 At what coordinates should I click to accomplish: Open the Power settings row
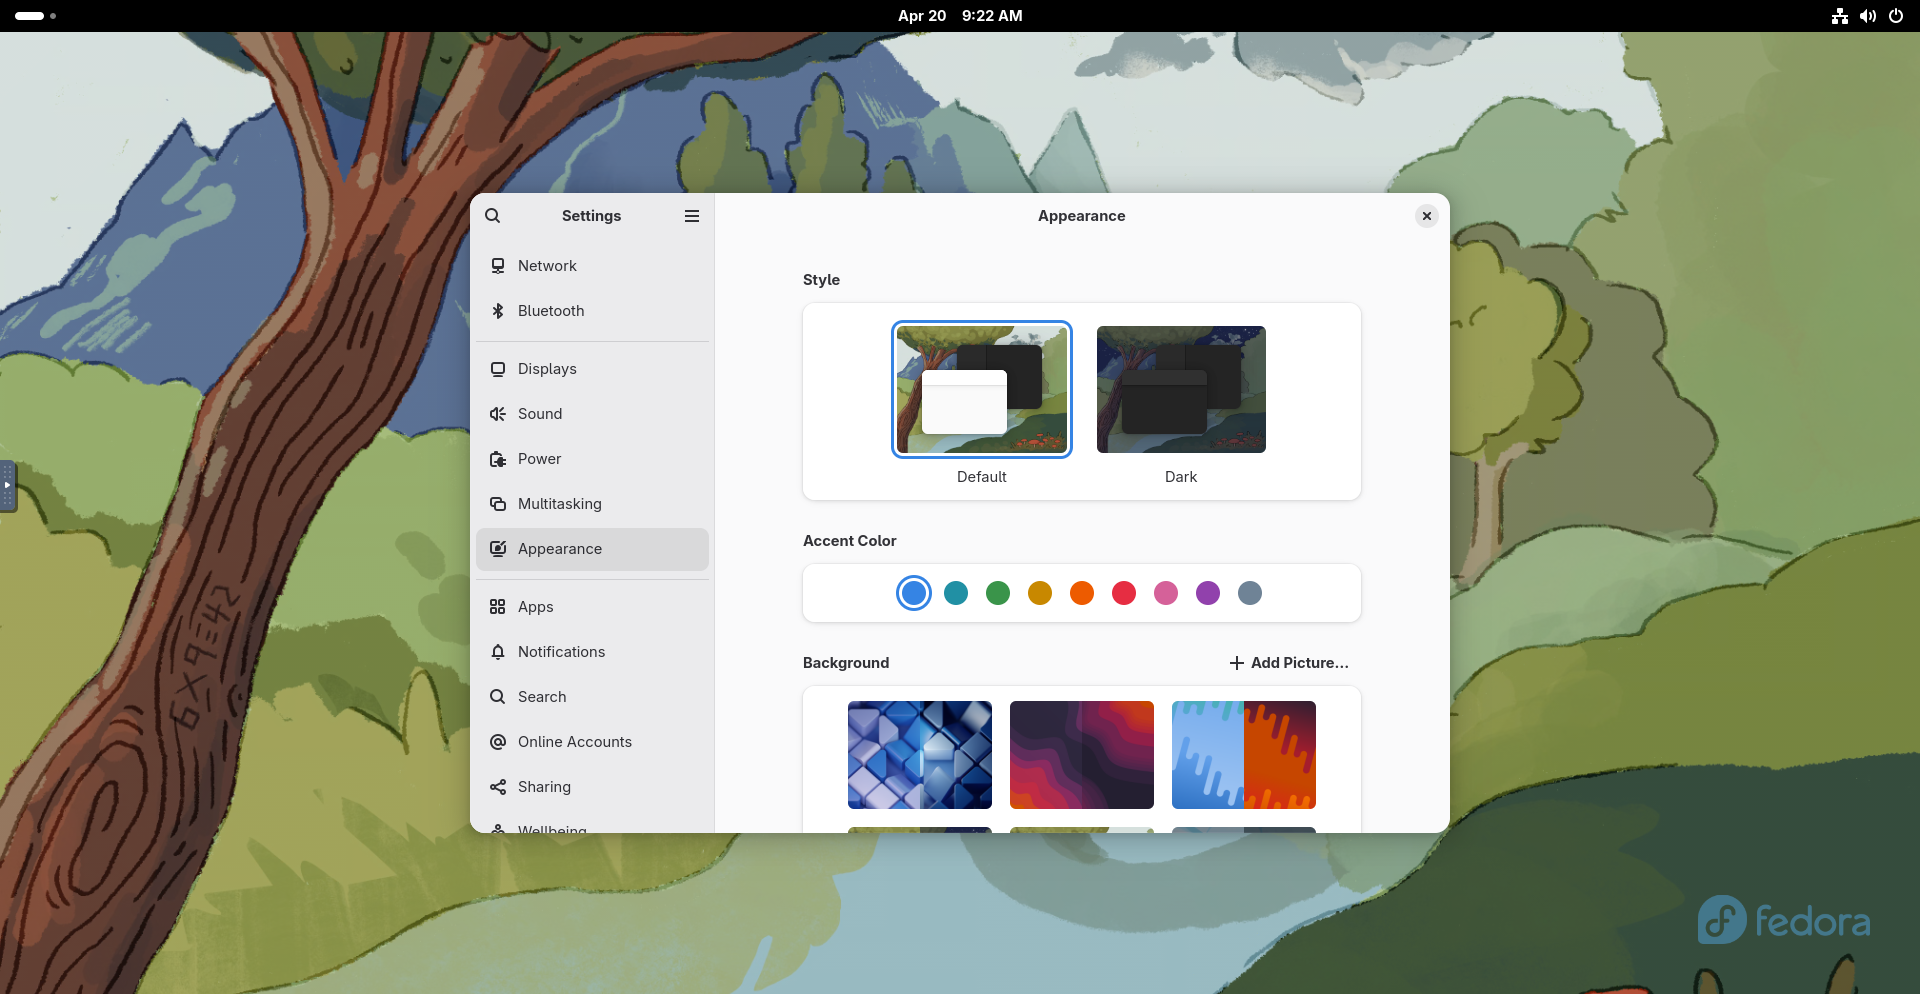click(593, 459)
